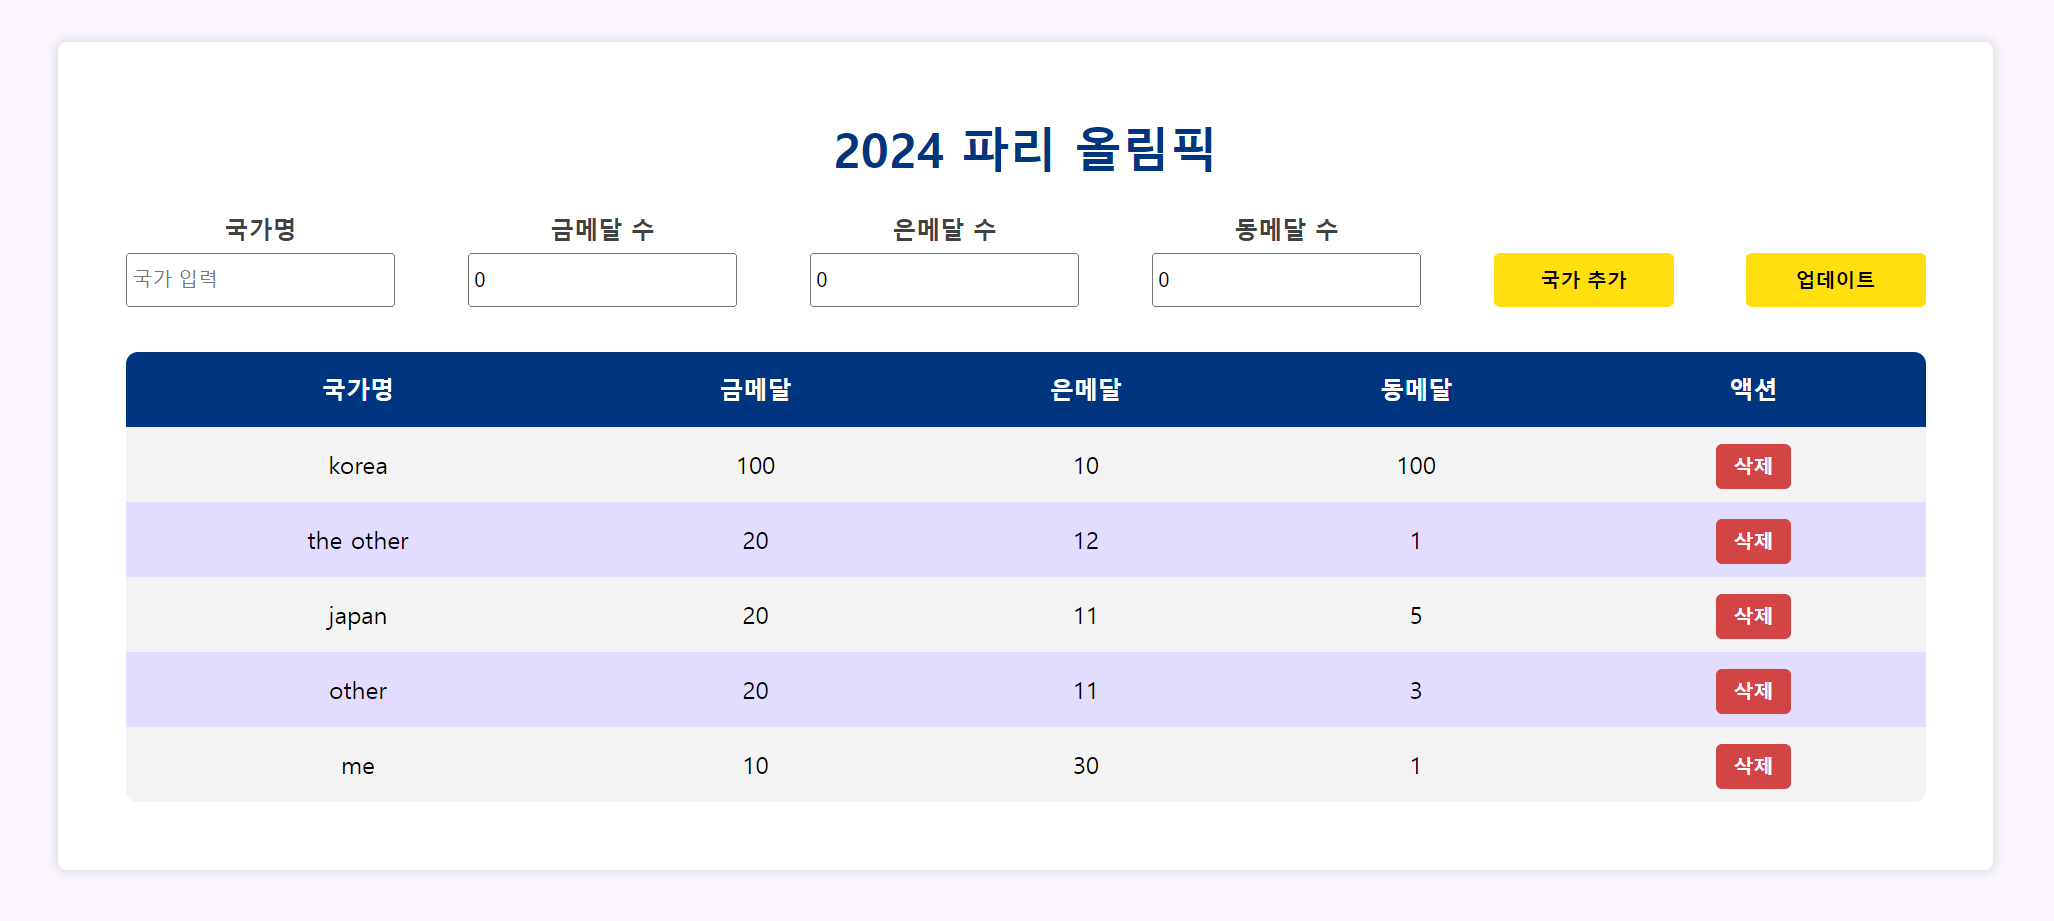The width and height of the screenshot is (2054, 921).
Task: Delete the korea row with 삭제
Action: point(1753,466)
